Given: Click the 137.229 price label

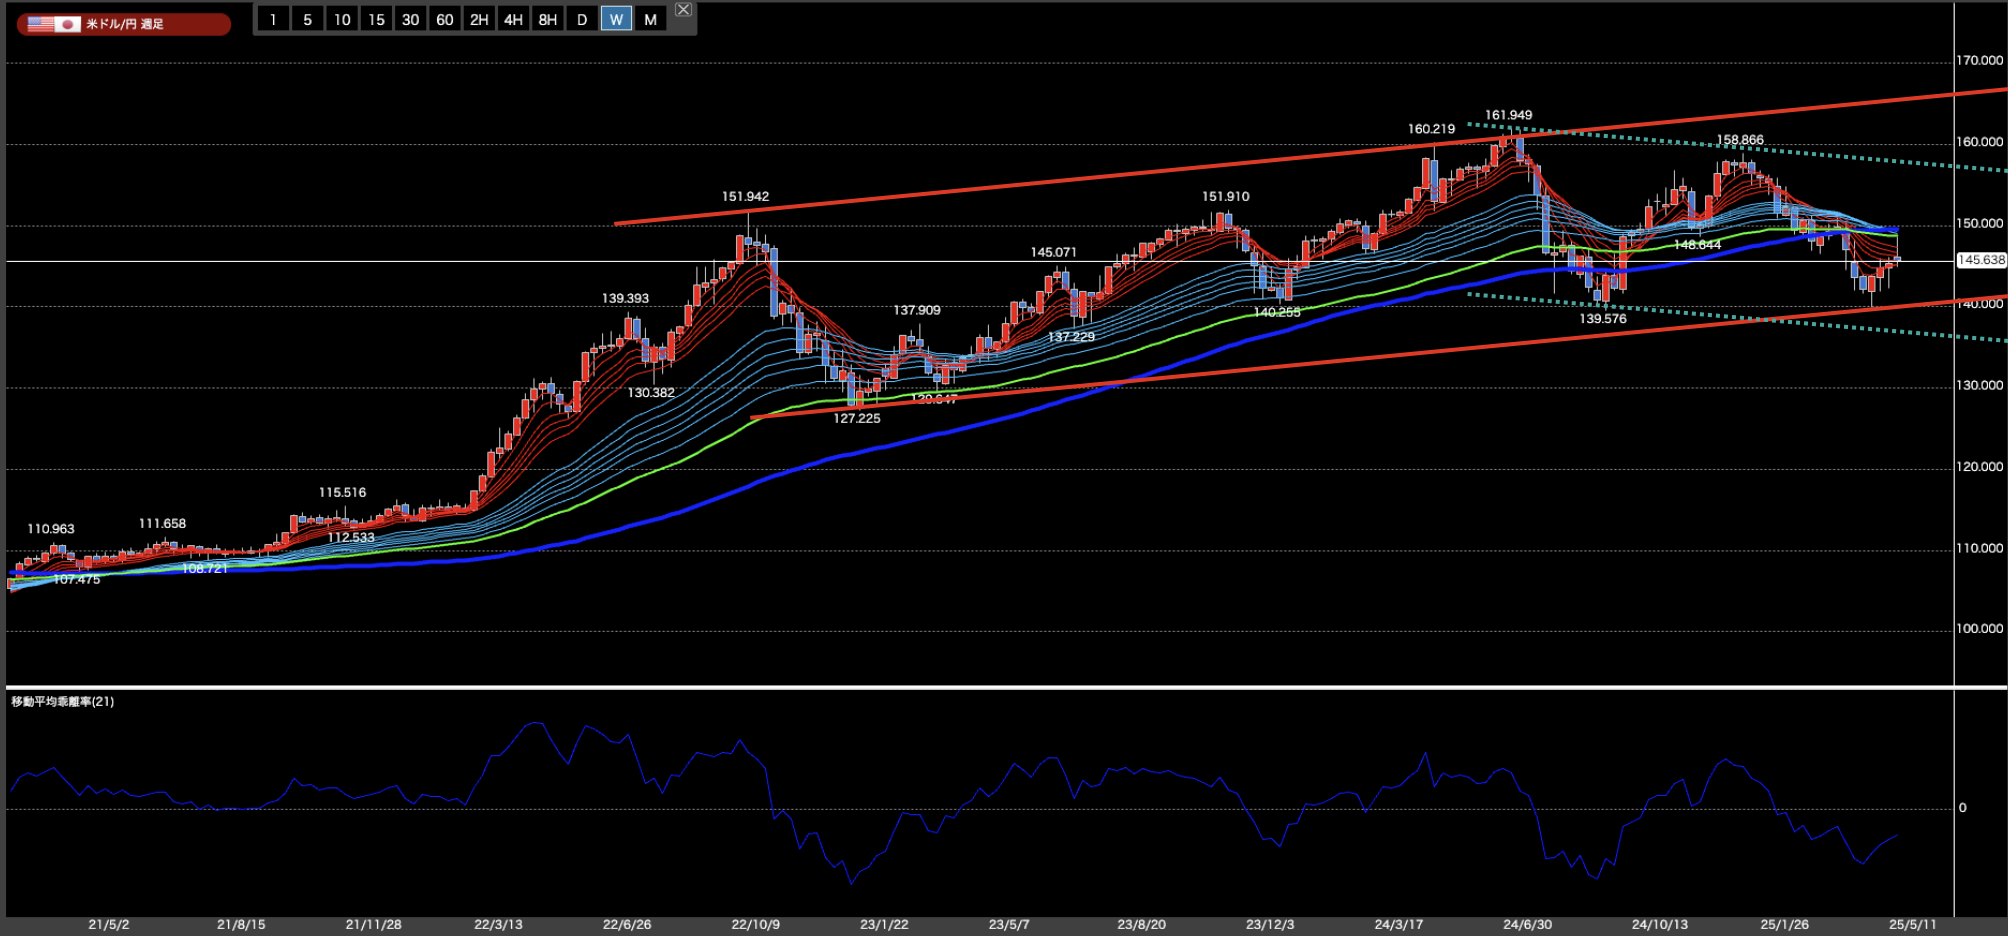Looking at the screenshot, I should click(1071, 337).
